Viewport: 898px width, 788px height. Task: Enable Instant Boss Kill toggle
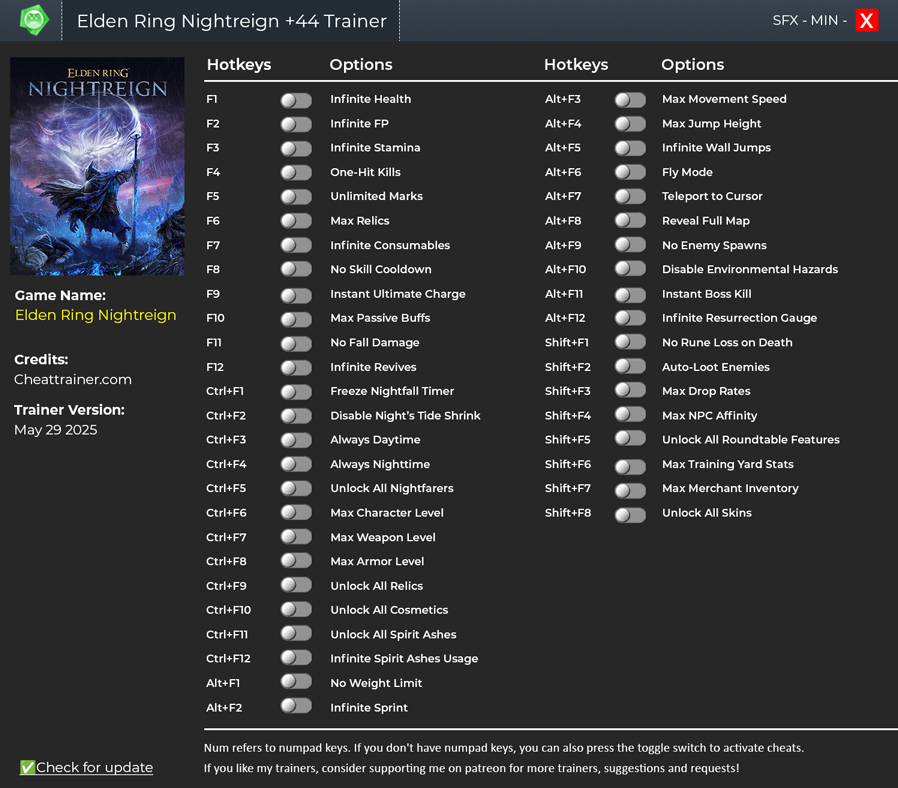(630, 296)
